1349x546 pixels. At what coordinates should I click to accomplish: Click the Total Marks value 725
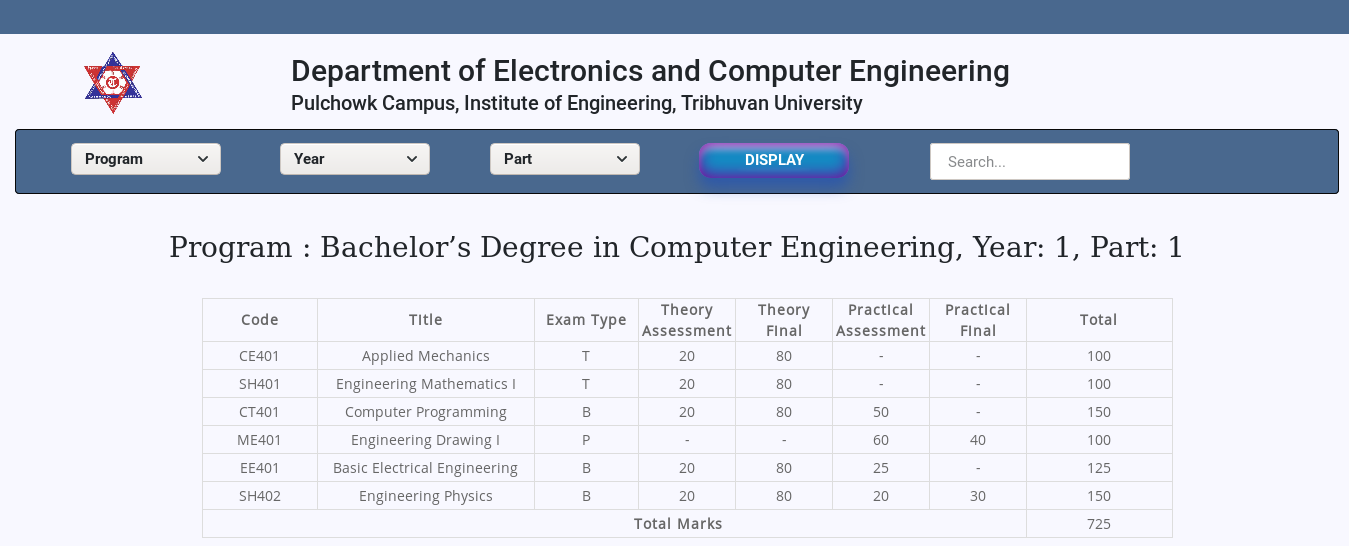tap(1098, 524)
